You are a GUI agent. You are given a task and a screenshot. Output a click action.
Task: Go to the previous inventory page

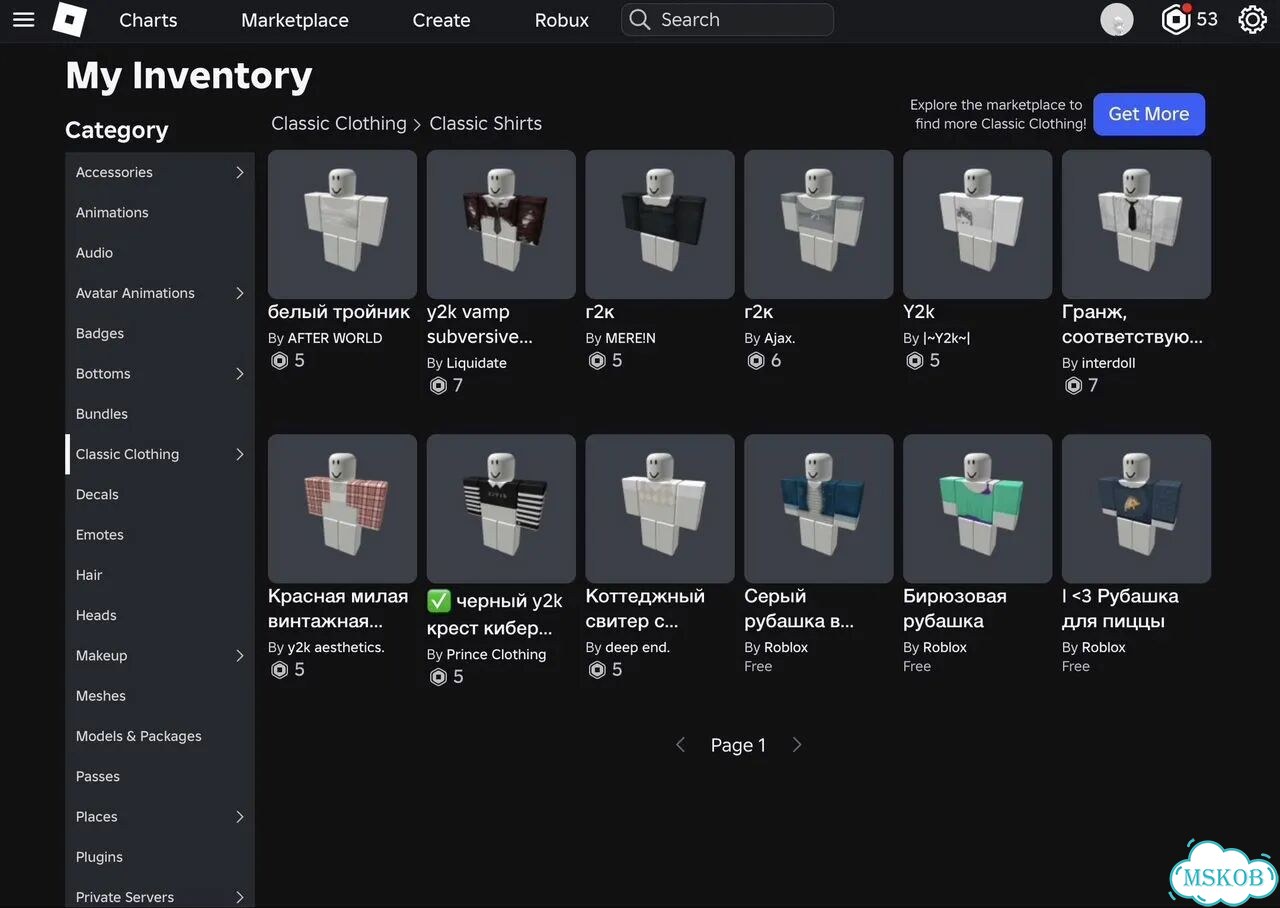coord(681,745)
